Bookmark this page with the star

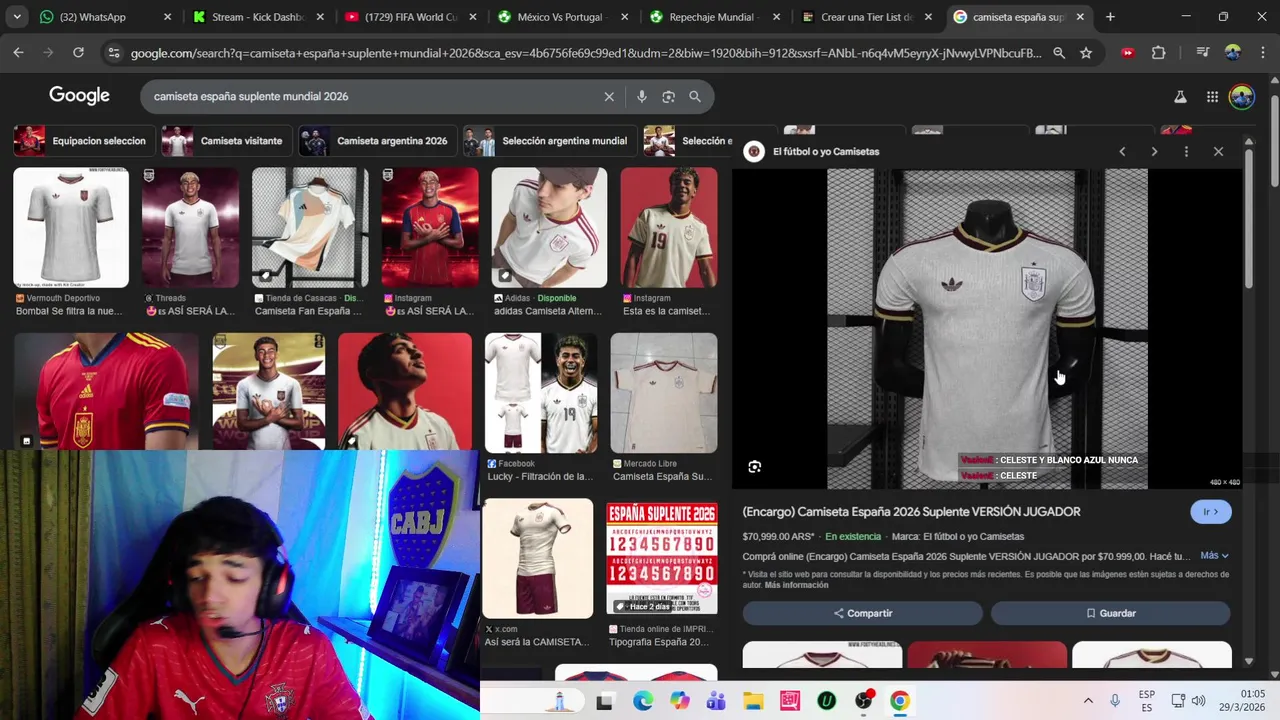[x=1086, y=53]
